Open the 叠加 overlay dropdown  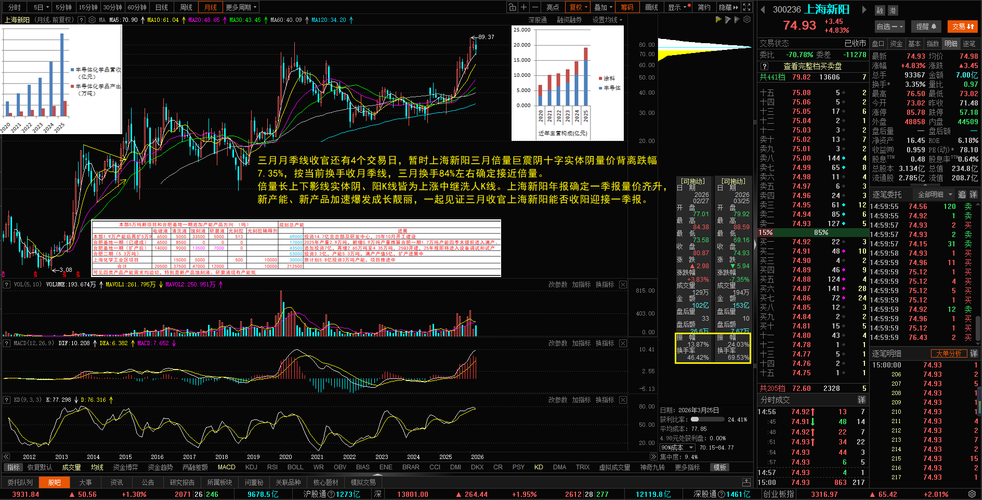point(602,8)
